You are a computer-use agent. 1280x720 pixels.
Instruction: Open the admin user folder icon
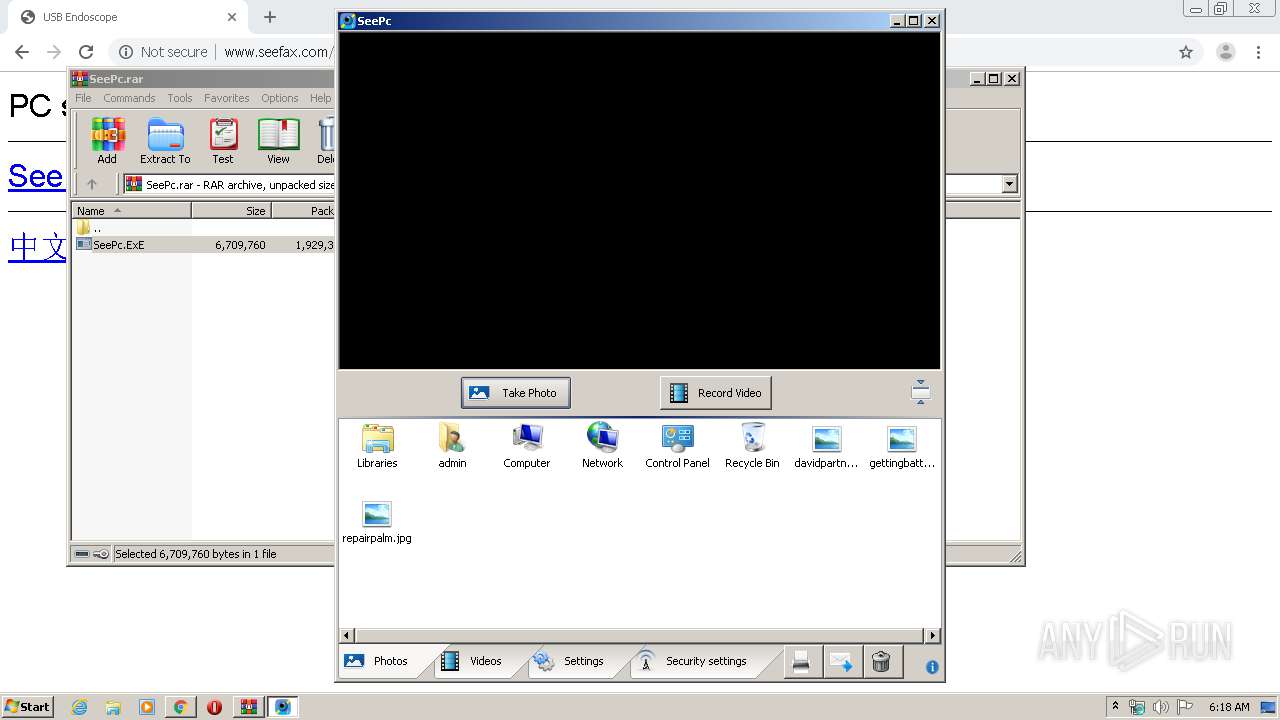click(452, 446)
